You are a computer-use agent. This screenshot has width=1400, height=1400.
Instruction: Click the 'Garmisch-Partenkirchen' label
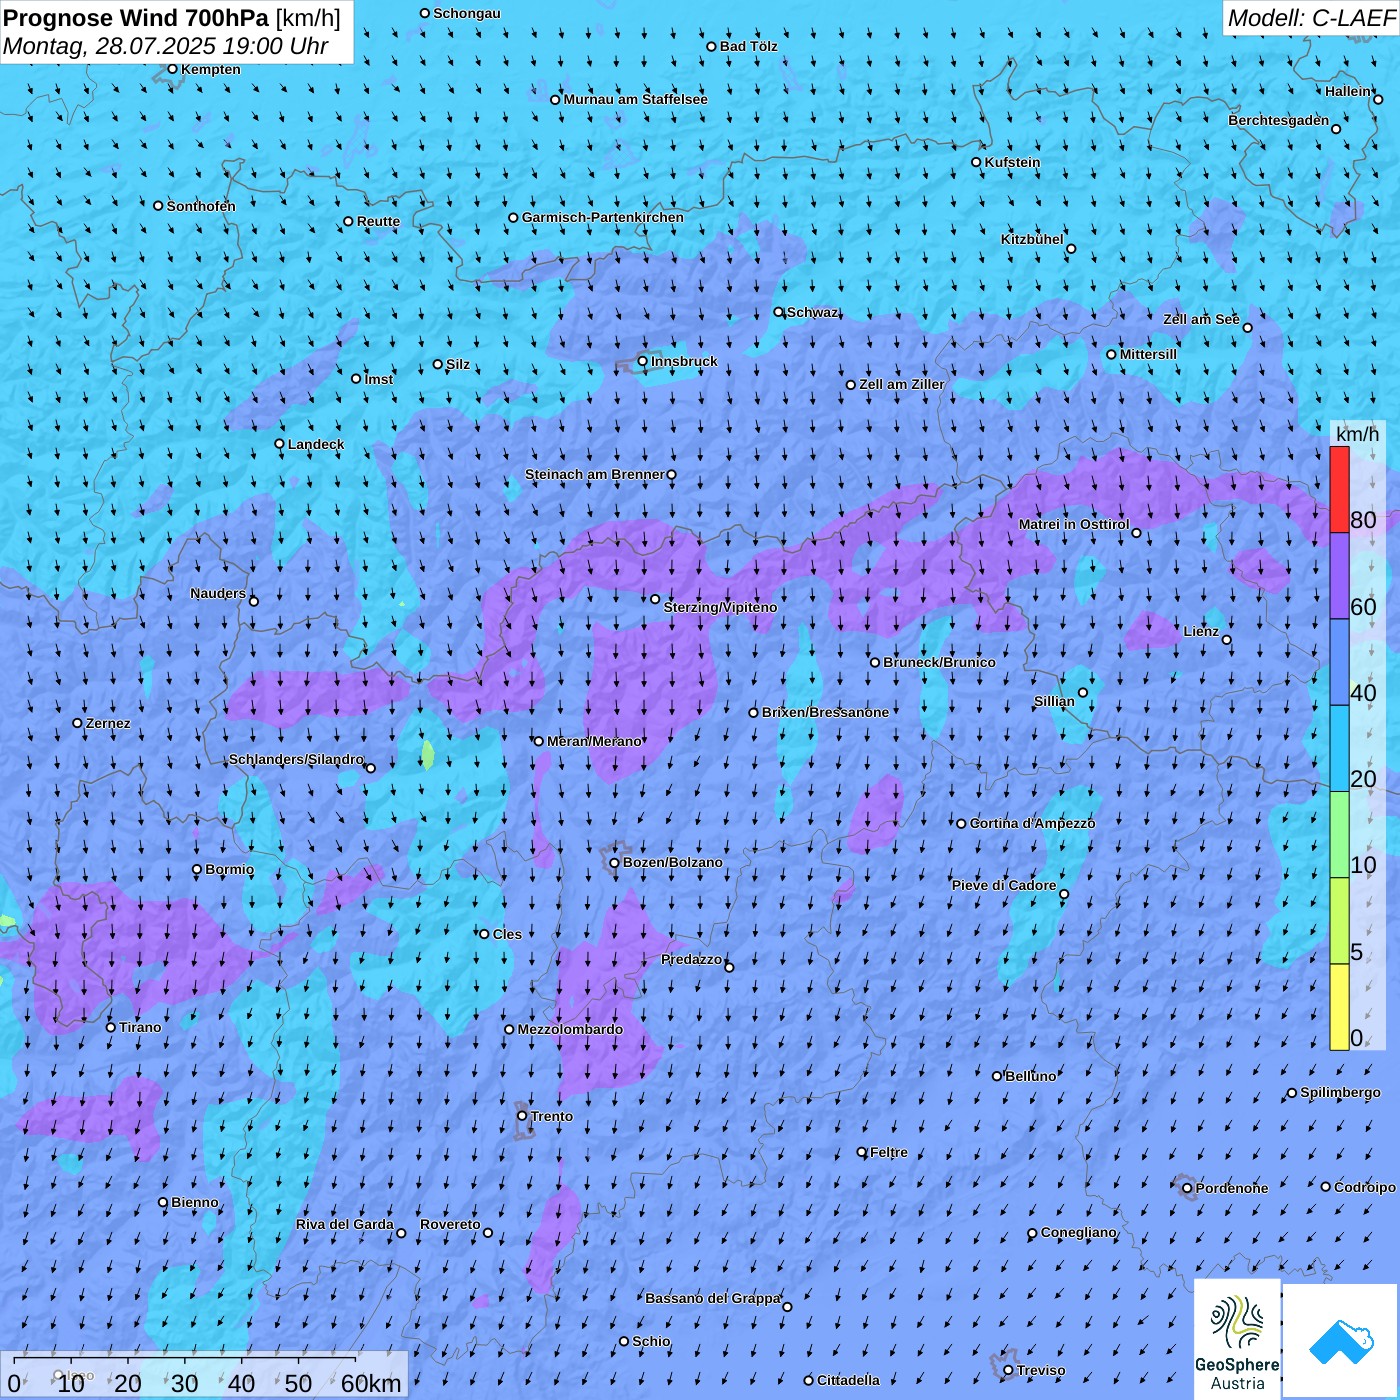[x=603, y=217]
